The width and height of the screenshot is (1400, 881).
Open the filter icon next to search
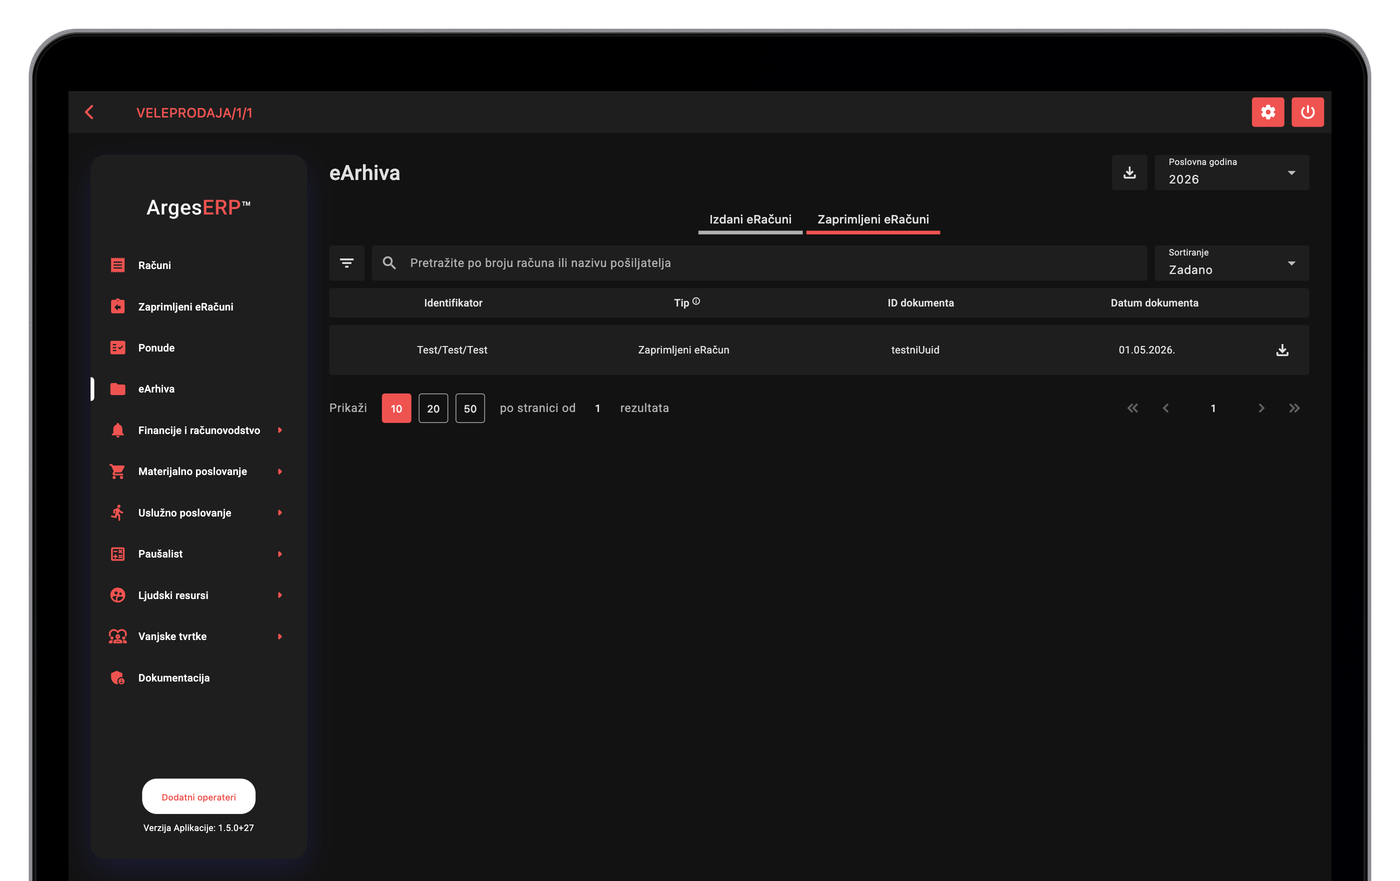[347, 263]
